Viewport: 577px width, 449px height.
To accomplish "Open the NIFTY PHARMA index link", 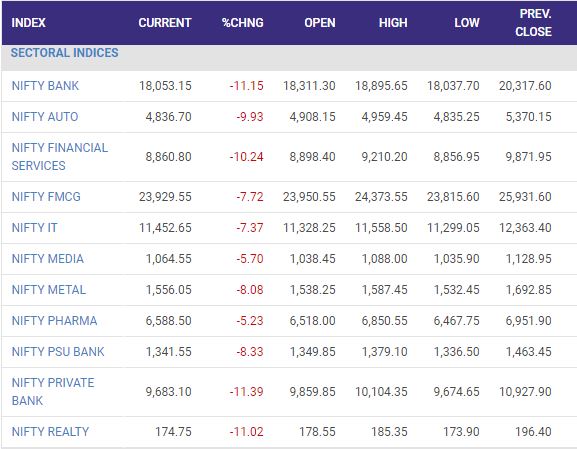I will [54, 321].
